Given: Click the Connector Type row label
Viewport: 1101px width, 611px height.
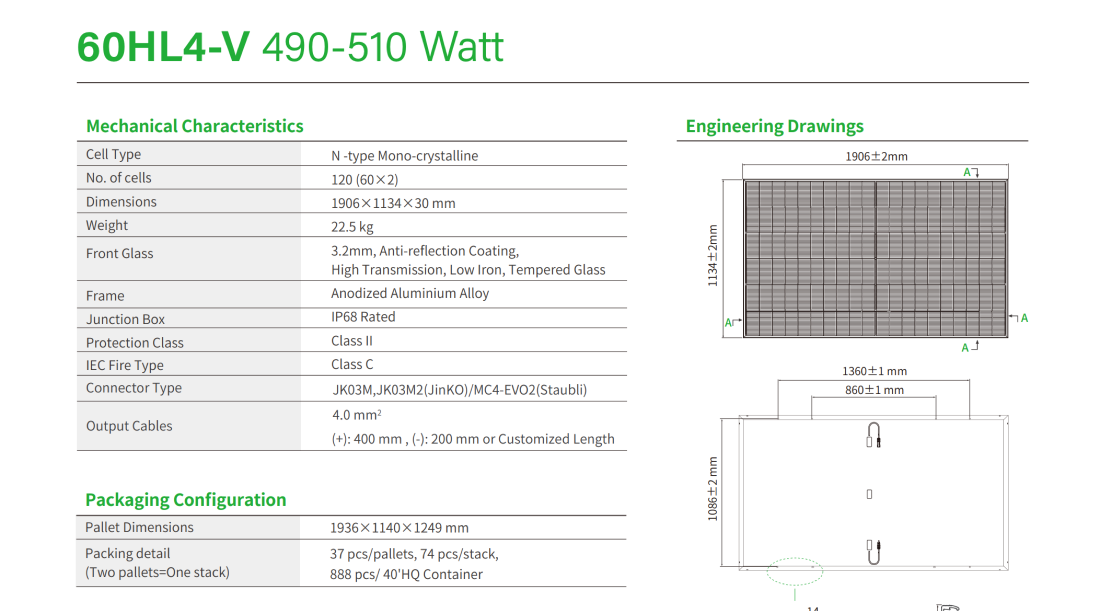Looking at the screenshot, I should tap(134, 388).
